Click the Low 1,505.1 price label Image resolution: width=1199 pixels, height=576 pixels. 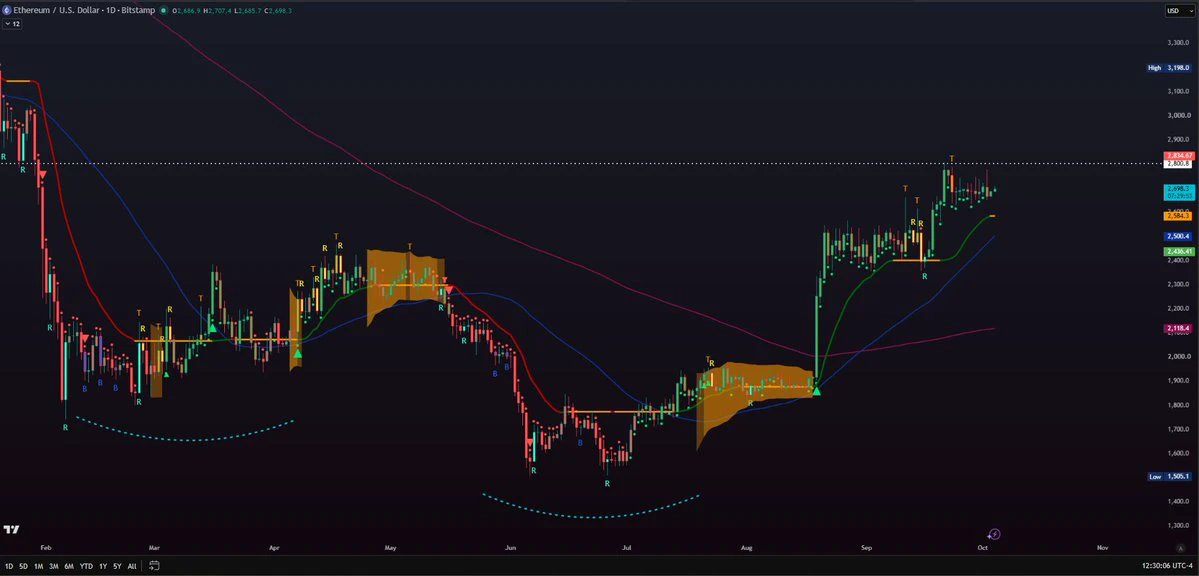(1169, 477)
